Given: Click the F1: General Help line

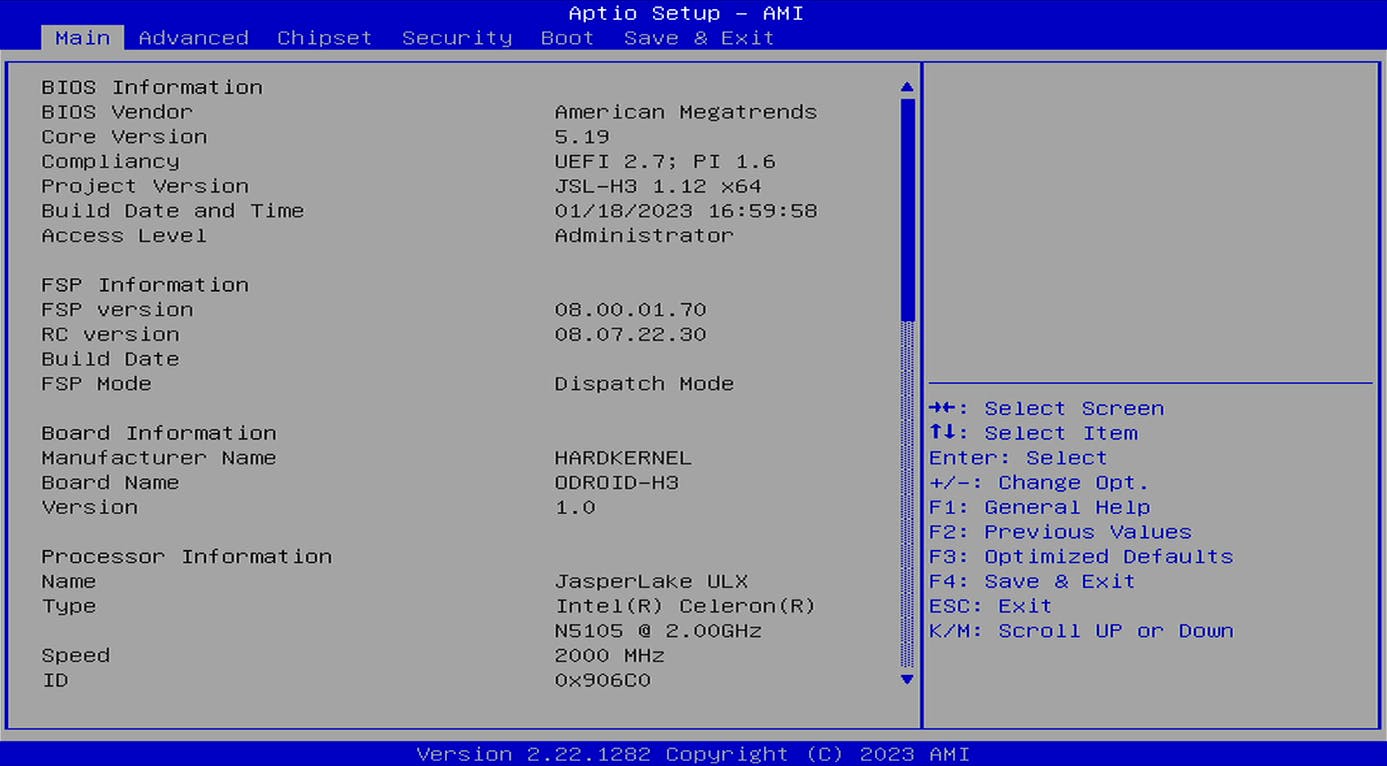Looking at the screenshot, I should [1040, 507].
